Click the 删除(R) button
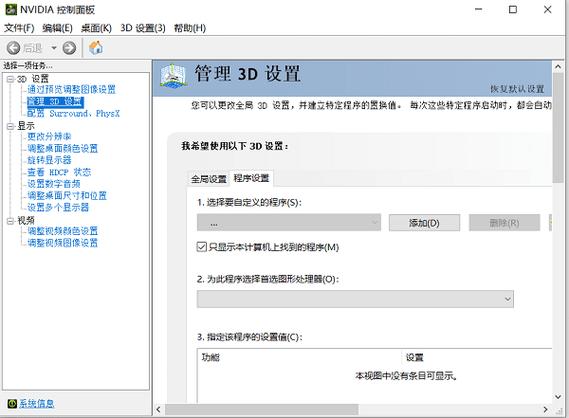569x418 pixels. [x=504, y=222]
